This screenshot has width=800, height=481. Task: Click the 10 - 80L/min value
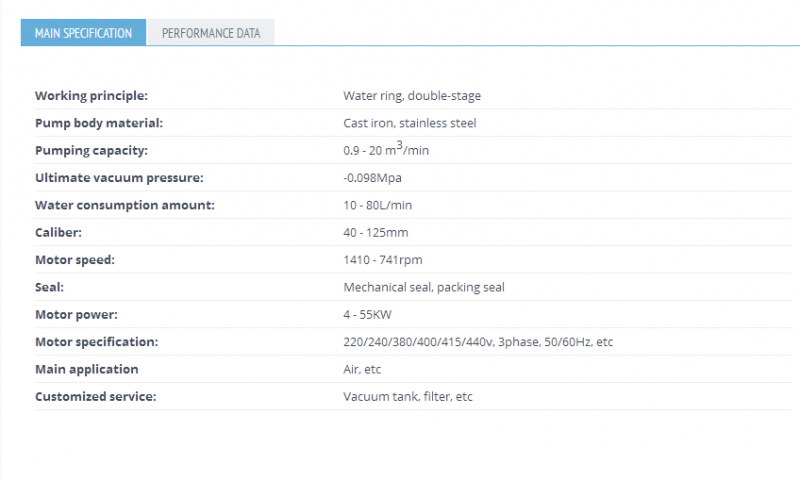pos(378,205)
